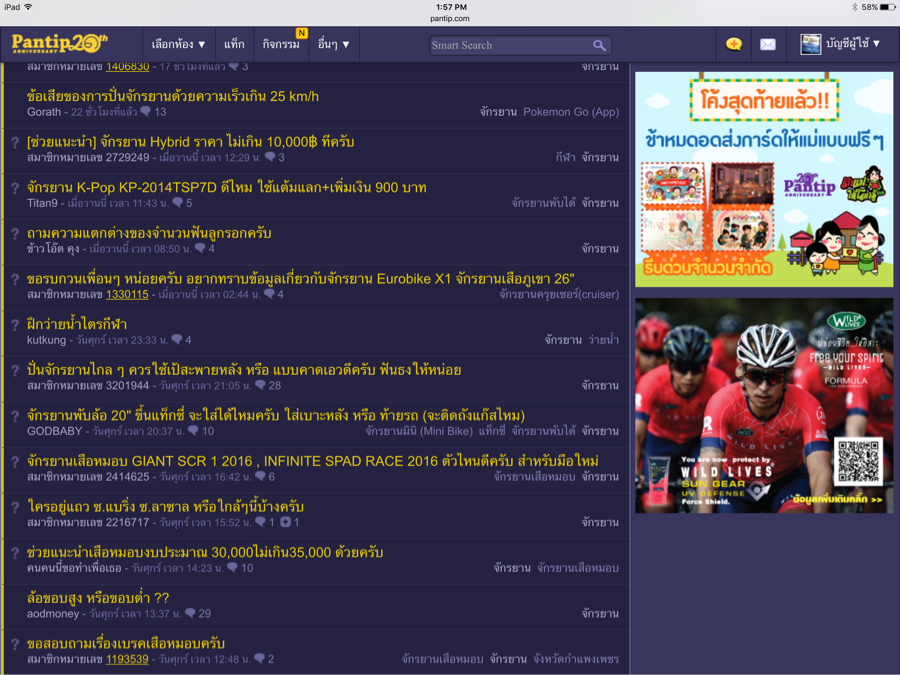Click the user avatar thumbnail
Screen dimensions: 900x675
(810, 44)
